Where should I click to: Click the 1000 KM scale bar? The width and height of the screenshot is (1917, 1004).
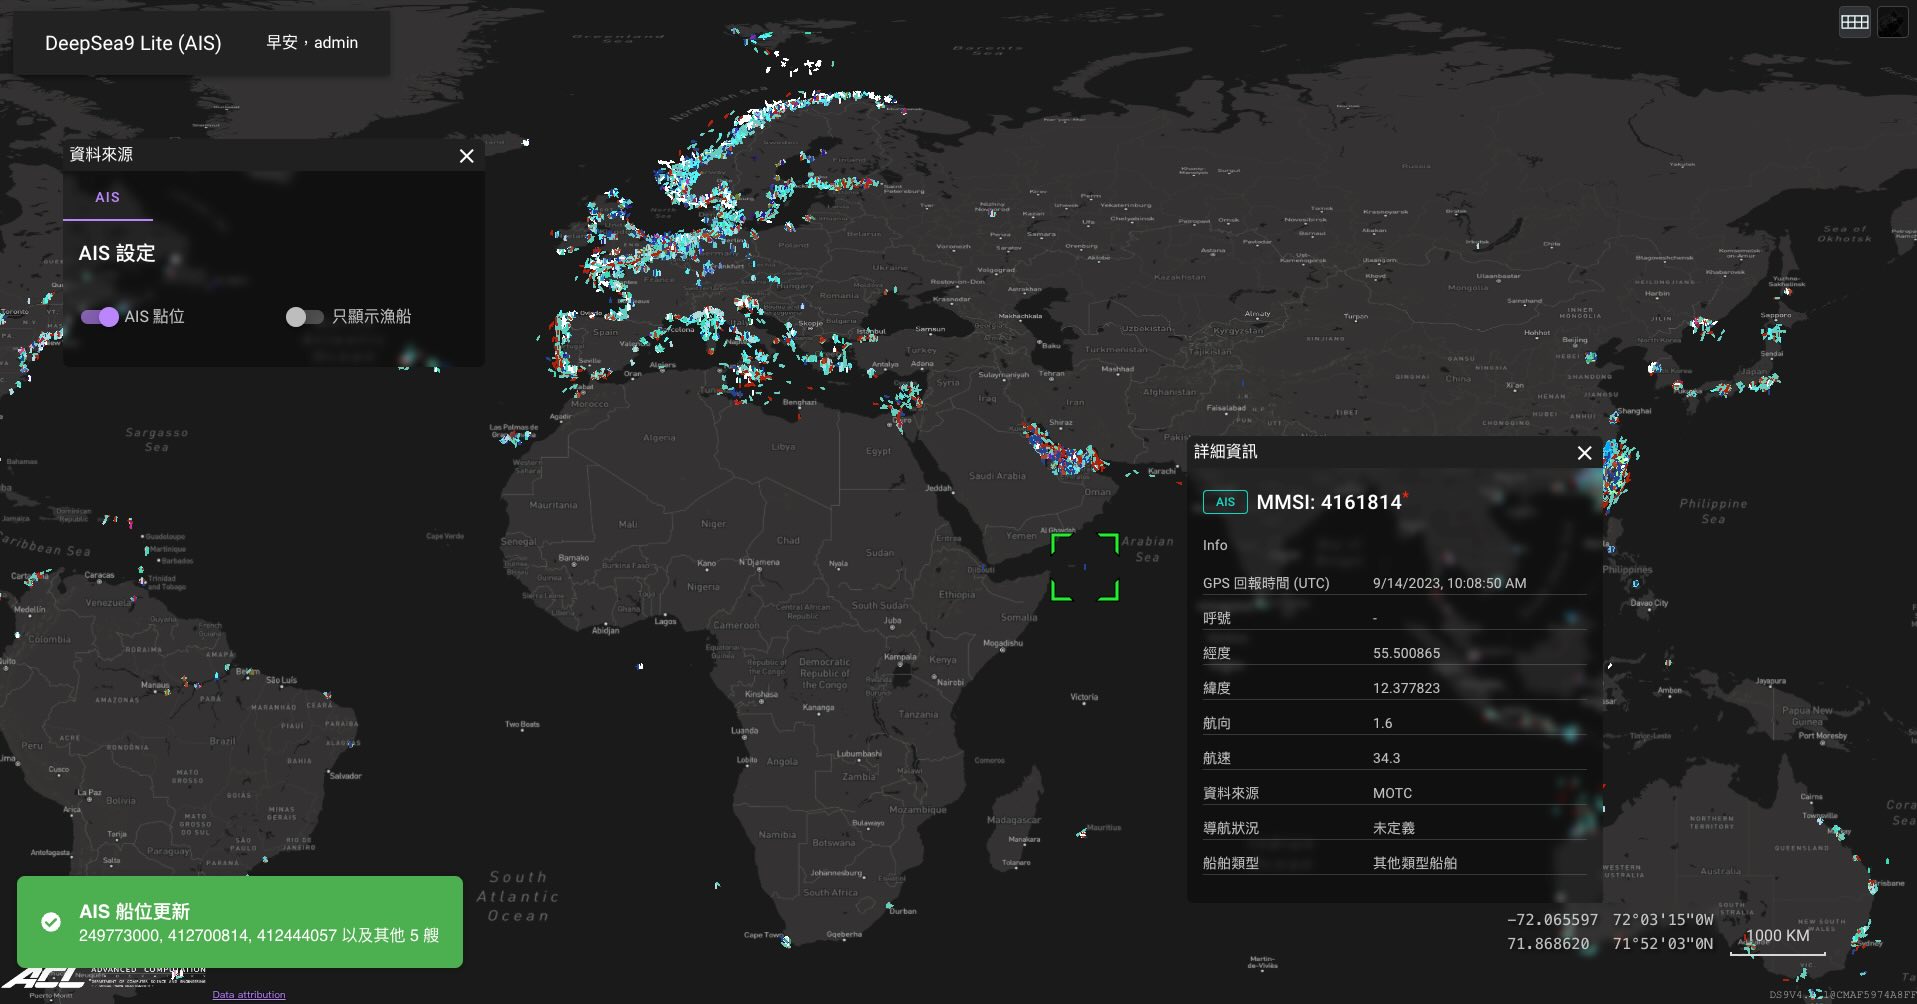click(1778, 940)
